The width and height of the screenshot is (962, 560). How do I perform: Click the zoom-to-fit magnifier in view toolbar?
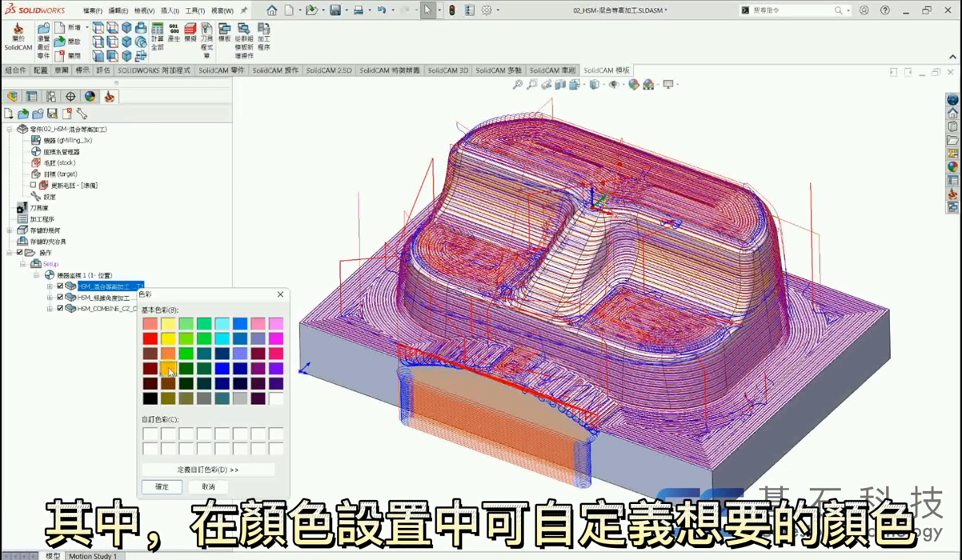point(517,85)
